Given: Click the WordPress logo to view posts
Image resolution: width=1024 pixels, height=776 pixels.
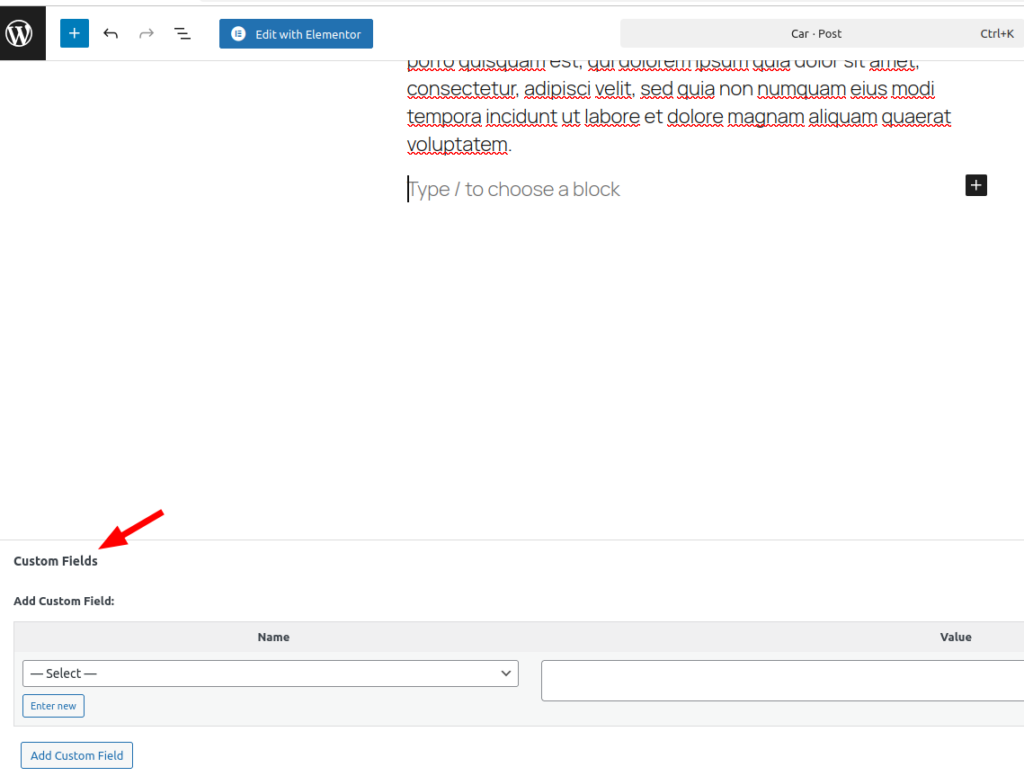Looking at the screenshot, I should point(20,33).
